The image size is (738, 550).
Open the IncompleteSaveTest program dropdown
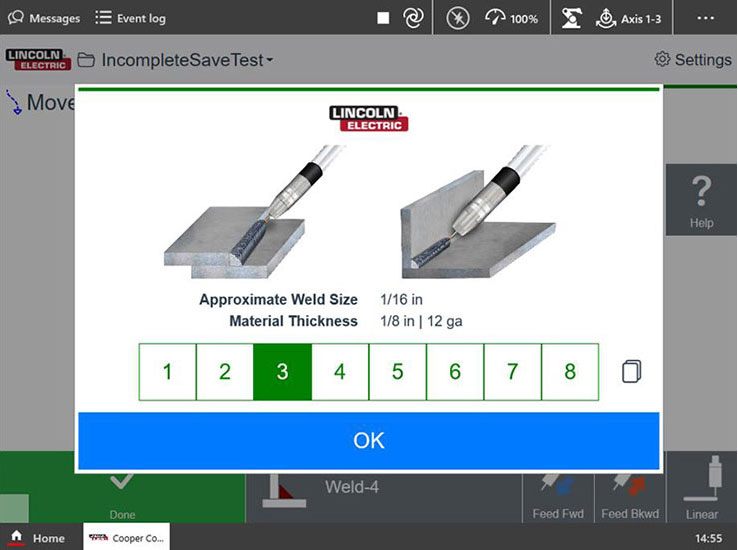(187, 60)
